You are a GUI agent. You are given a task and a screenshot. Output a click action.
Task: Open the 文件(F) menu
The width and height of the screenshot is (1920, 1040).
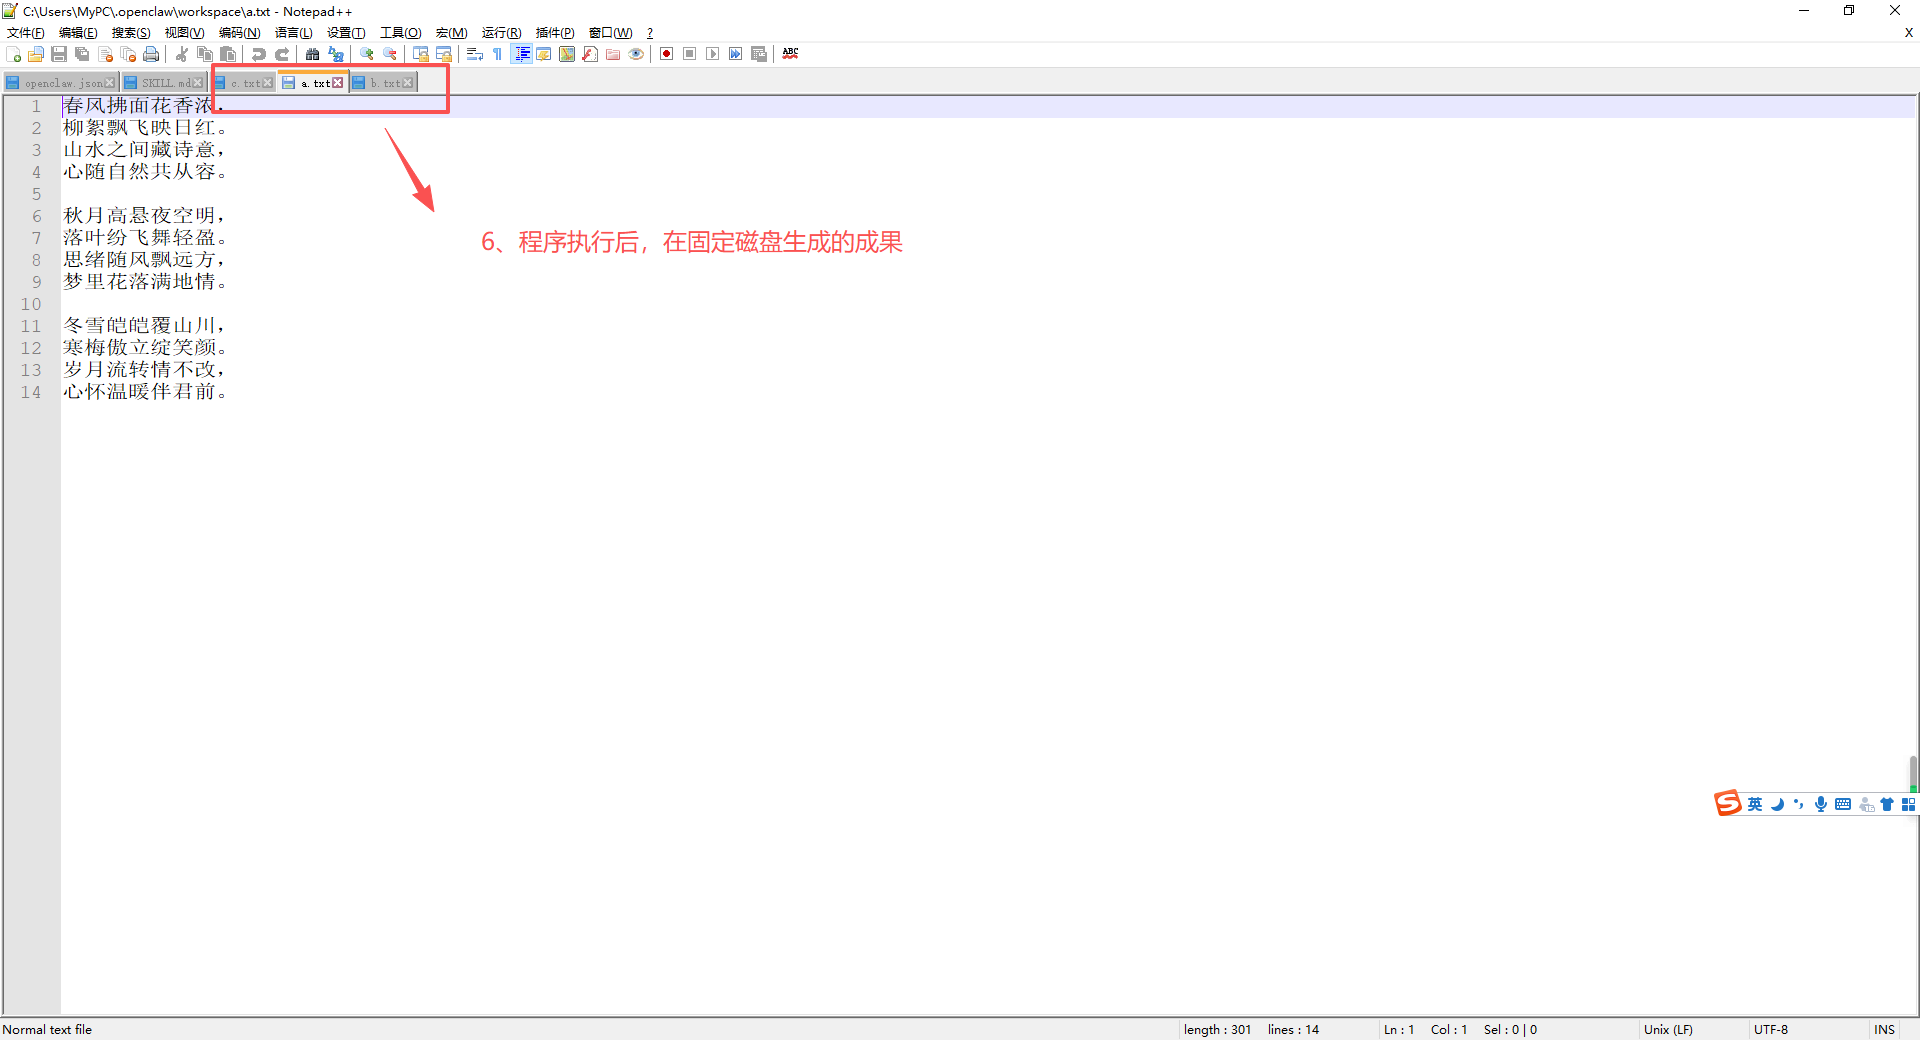point(26,33)
